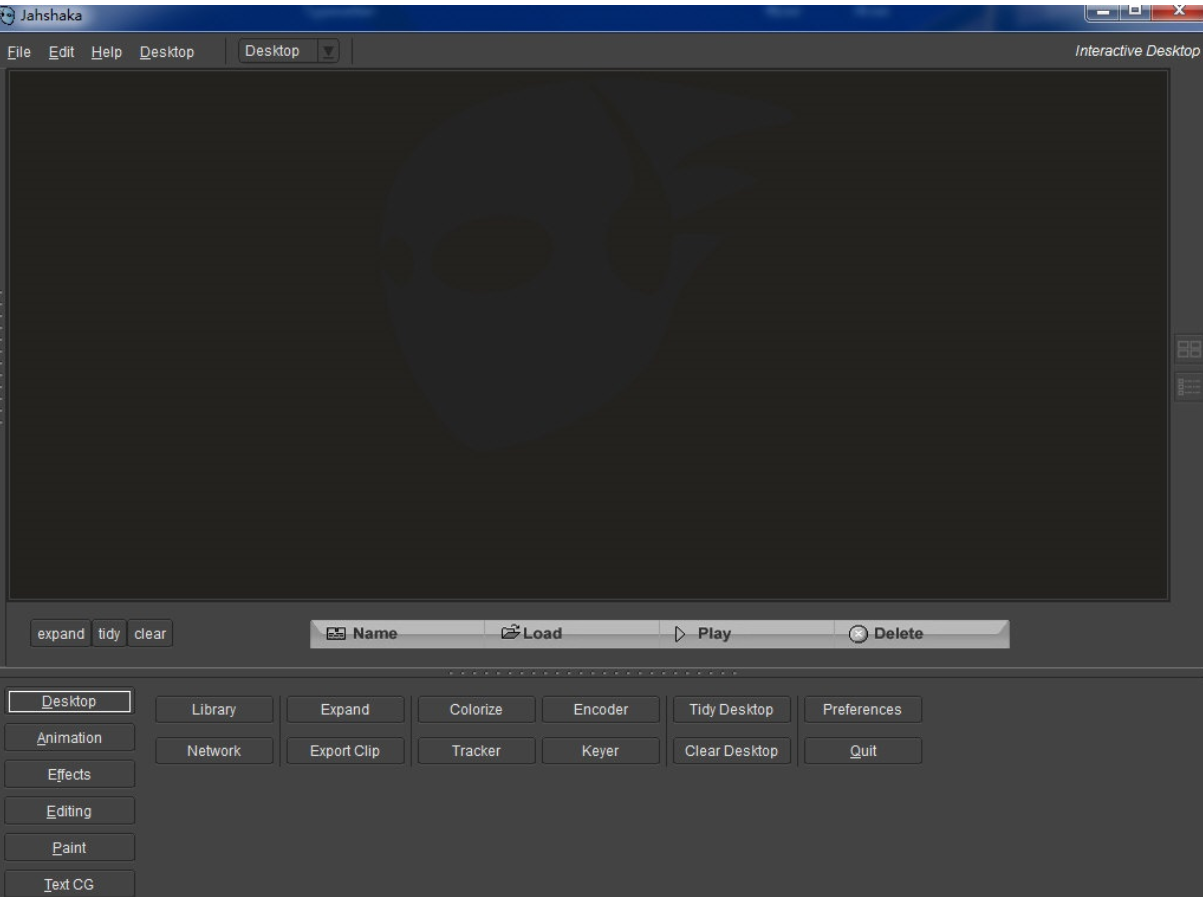The image size is (1203, 897).
Task: Select the Paint module tab
Action: (x=69, y=848)
